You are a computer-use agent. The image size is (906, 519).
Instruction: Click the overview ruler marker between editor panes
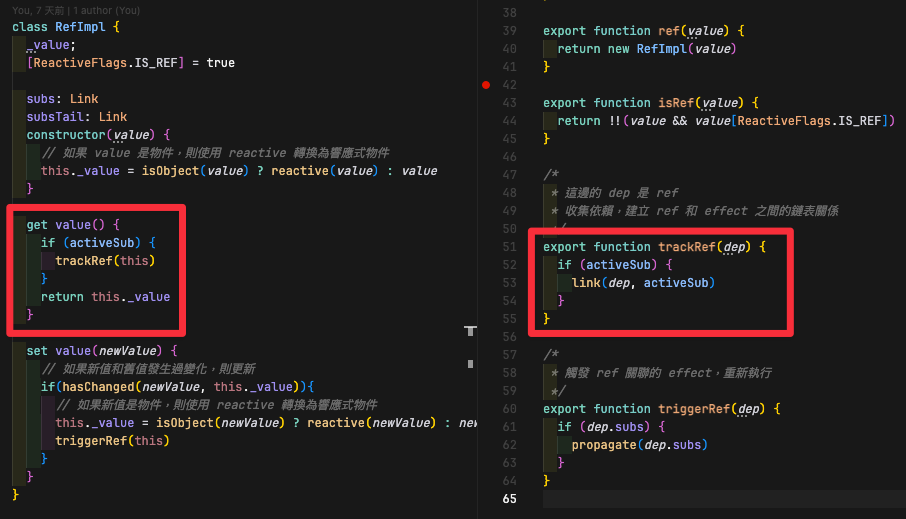[x=471, y=329]
